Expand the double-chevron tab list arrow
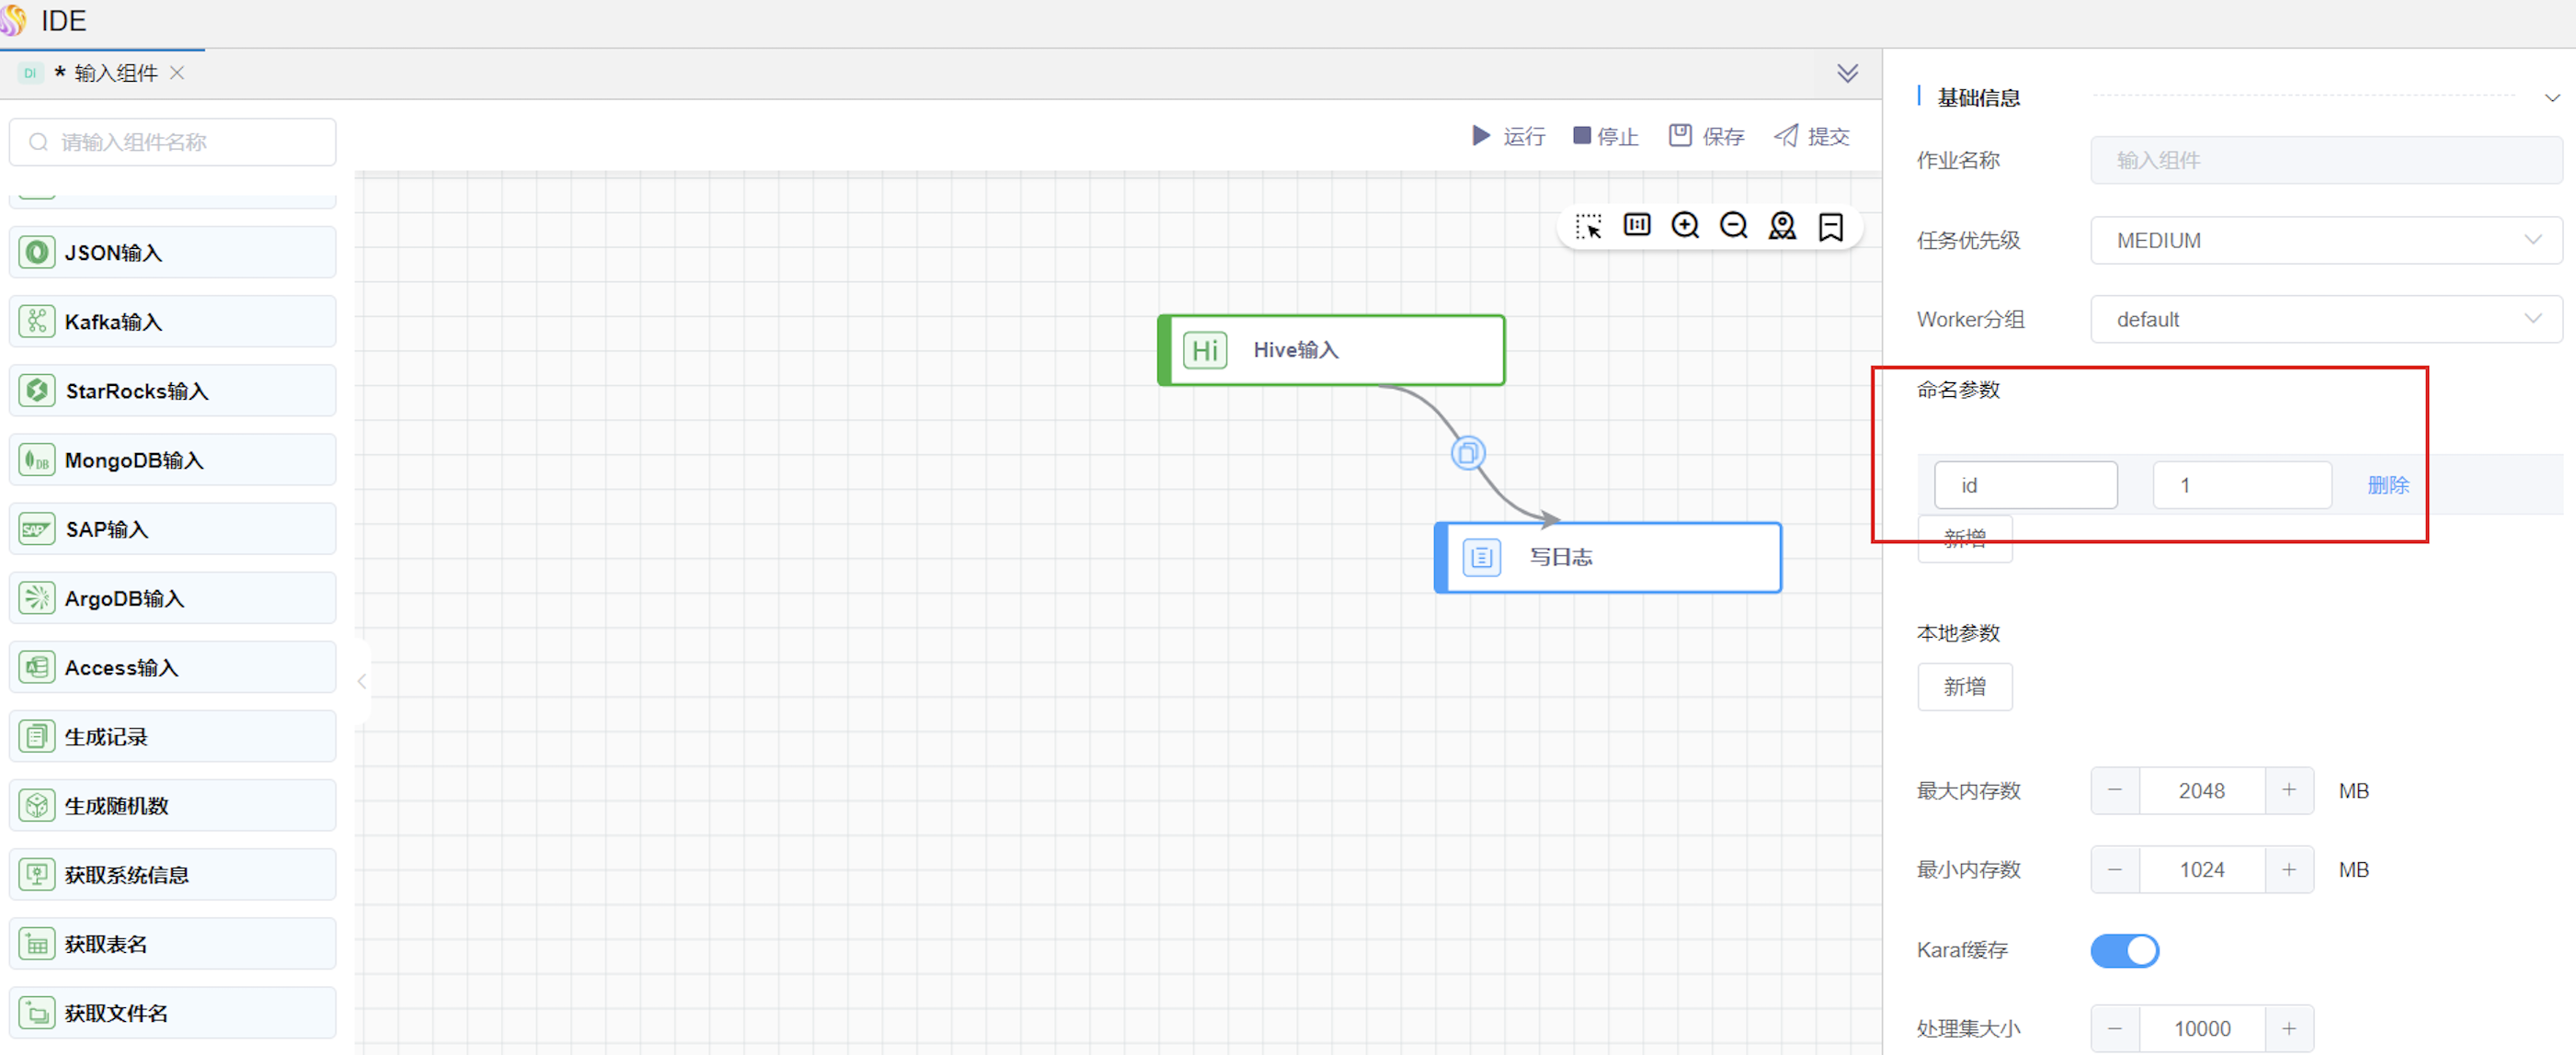Screen dimensions: 2576x1055 pyautogui.click(x=1847, y=73)
